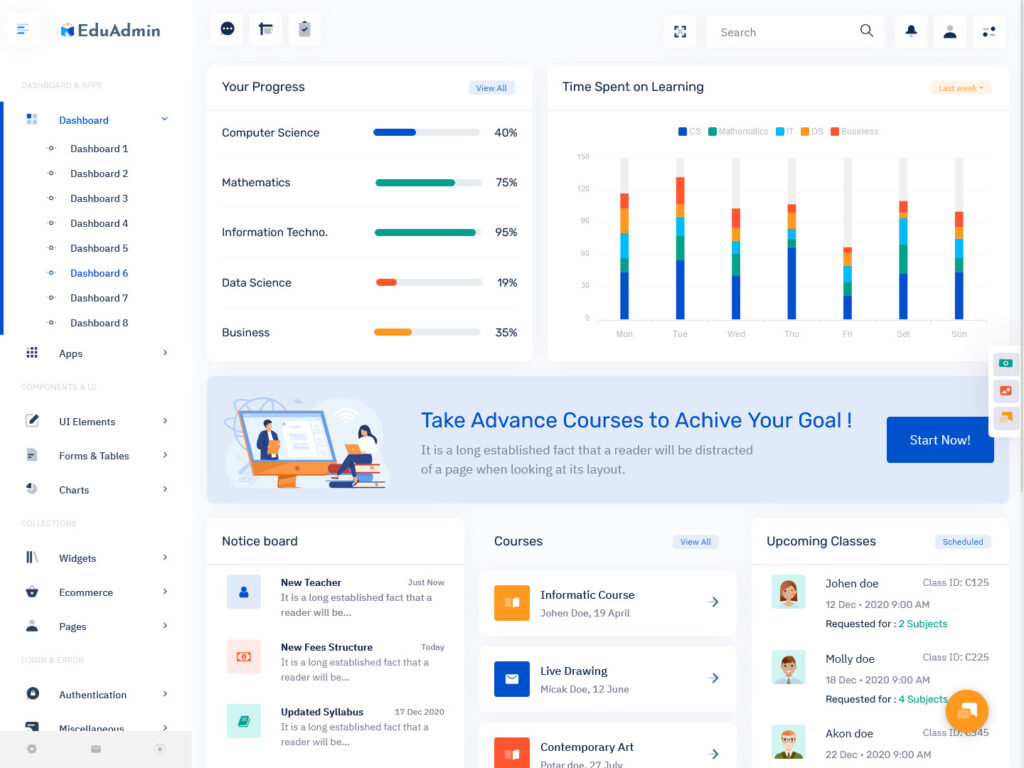Toggle the sidebar with the hamburger icon
Screen dimensions: 1024x768
click(x=22, y=29)
